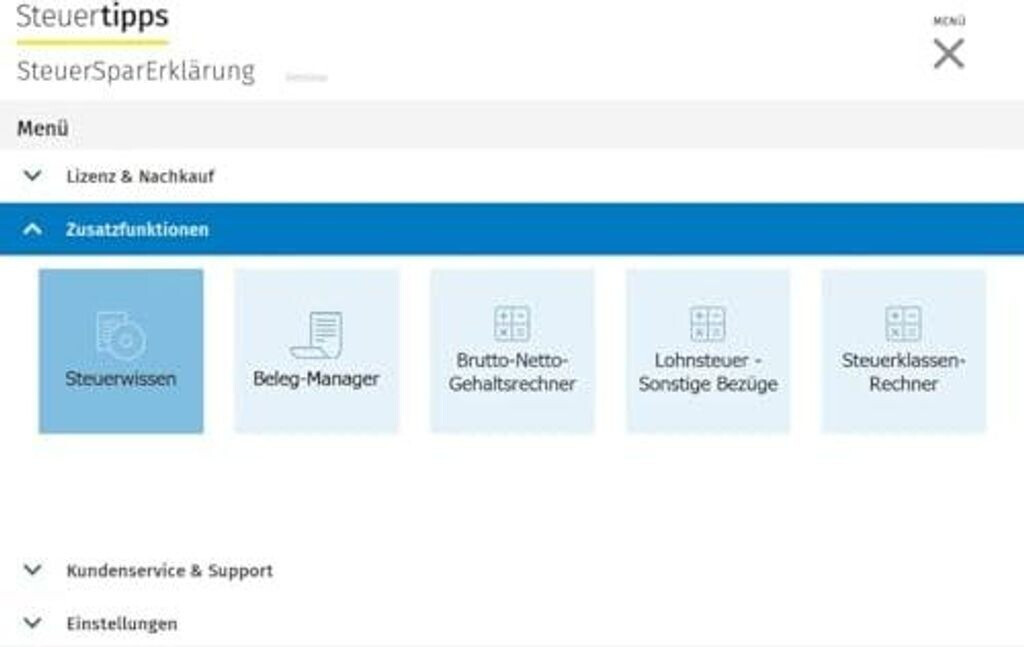1024x647 pixels.
Task: Click the Beleg-Manager receipt icon
Action: pos(316,335)
